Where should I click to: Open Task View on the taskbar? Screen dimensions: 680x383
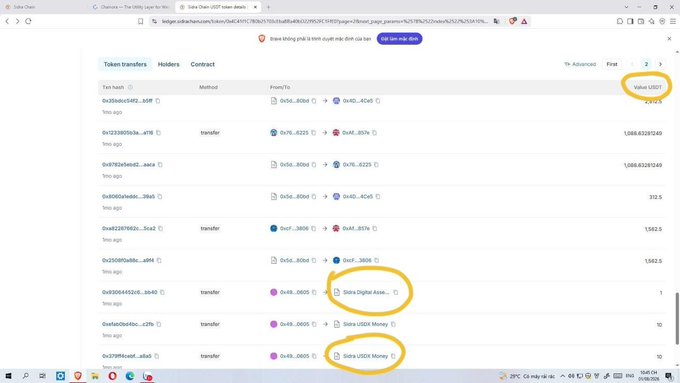tap(42, 376)
